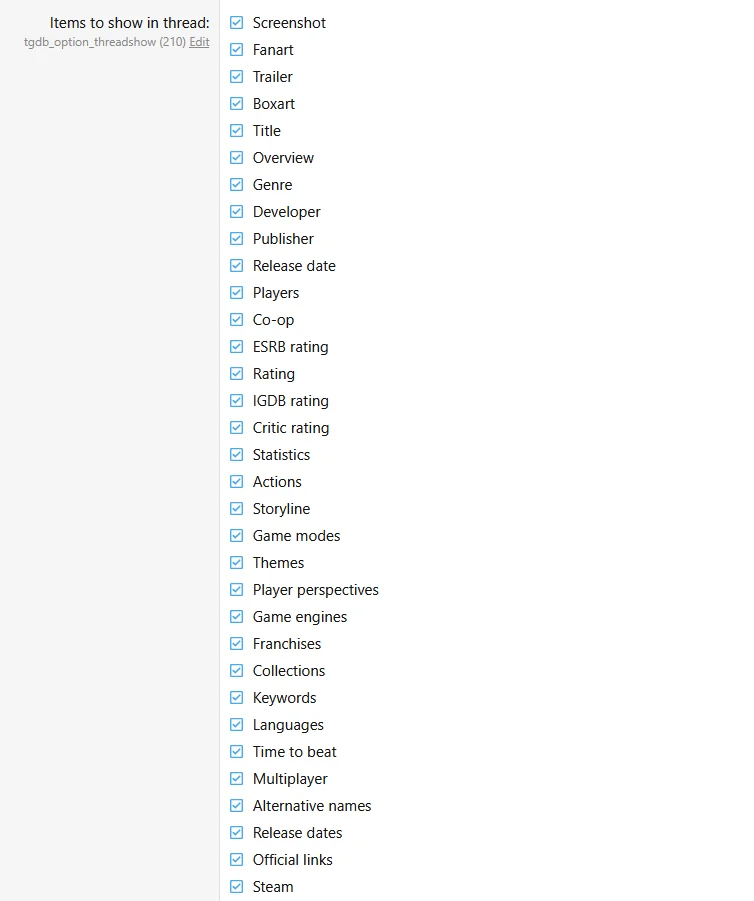This screenshot has height=901, width=754.
Task: Uncheck the Critic rating item
Action: [236, 428]
